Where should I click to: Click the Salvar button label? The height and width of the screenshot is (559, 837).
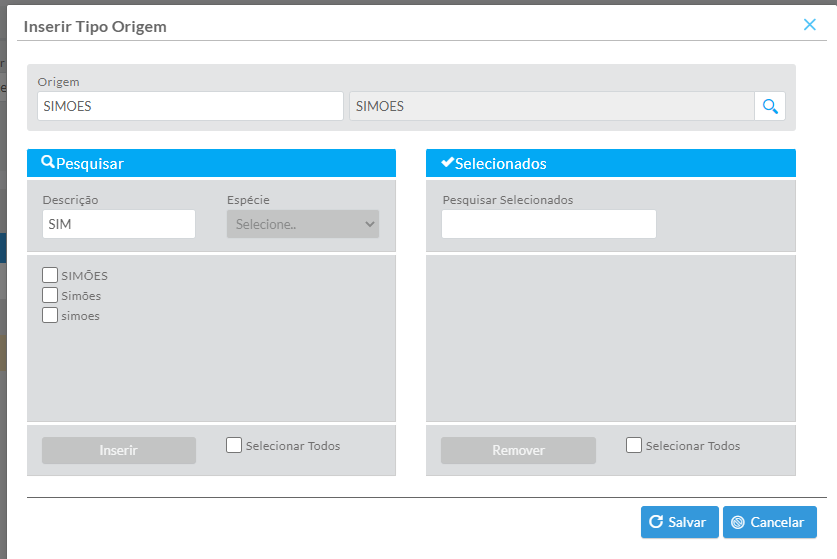[x=687, y=522]
